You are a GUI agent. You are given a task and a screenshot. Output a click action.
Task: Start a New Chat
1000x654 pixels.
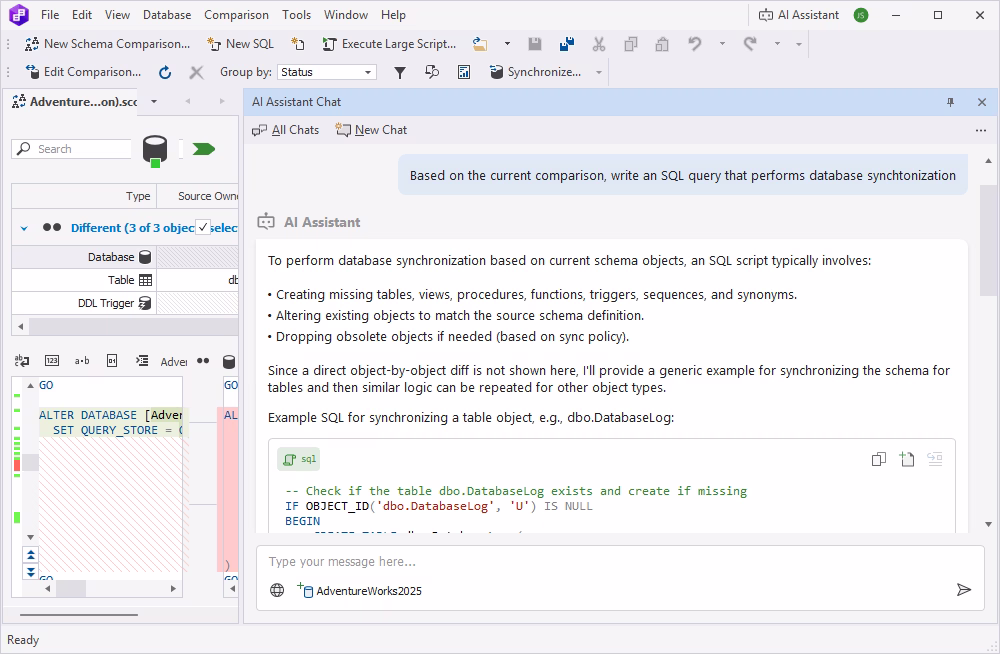point(371,130)
